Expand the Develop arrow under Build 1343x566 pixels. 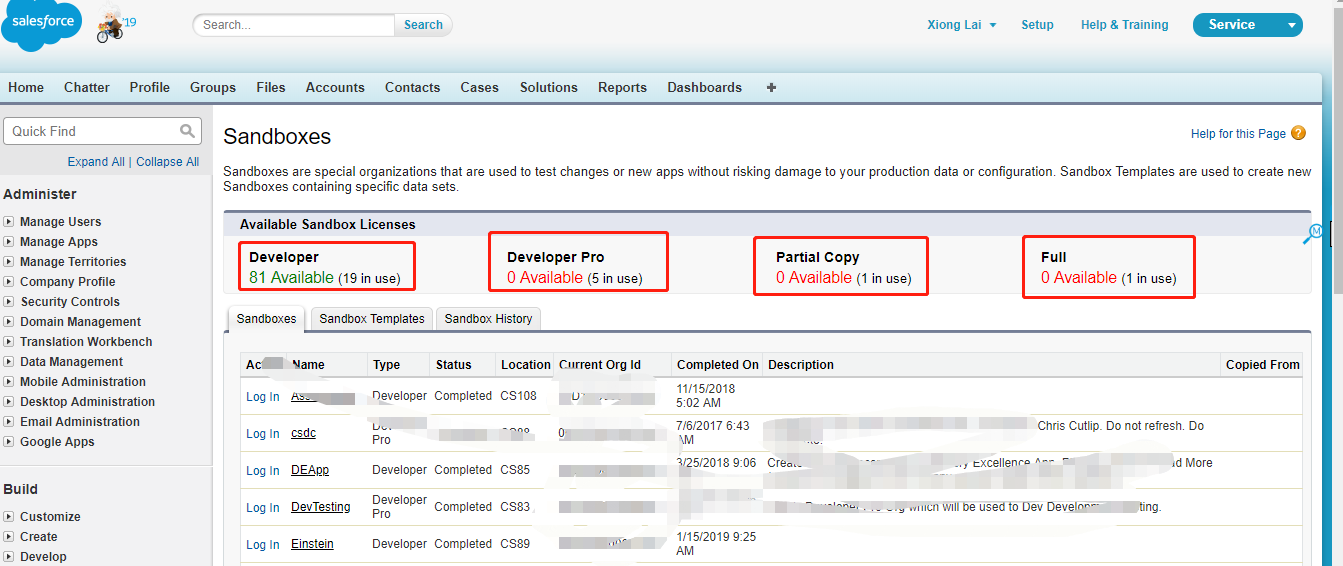click(9, 557)
